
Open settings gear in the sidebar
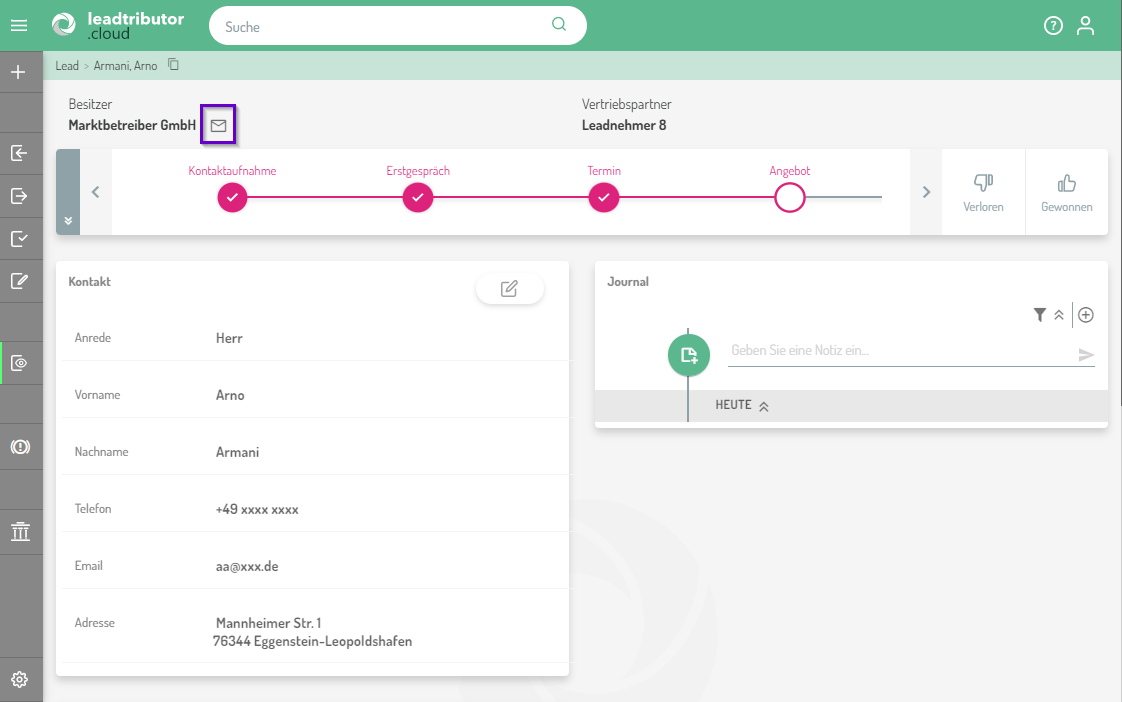tap(19, 680)
